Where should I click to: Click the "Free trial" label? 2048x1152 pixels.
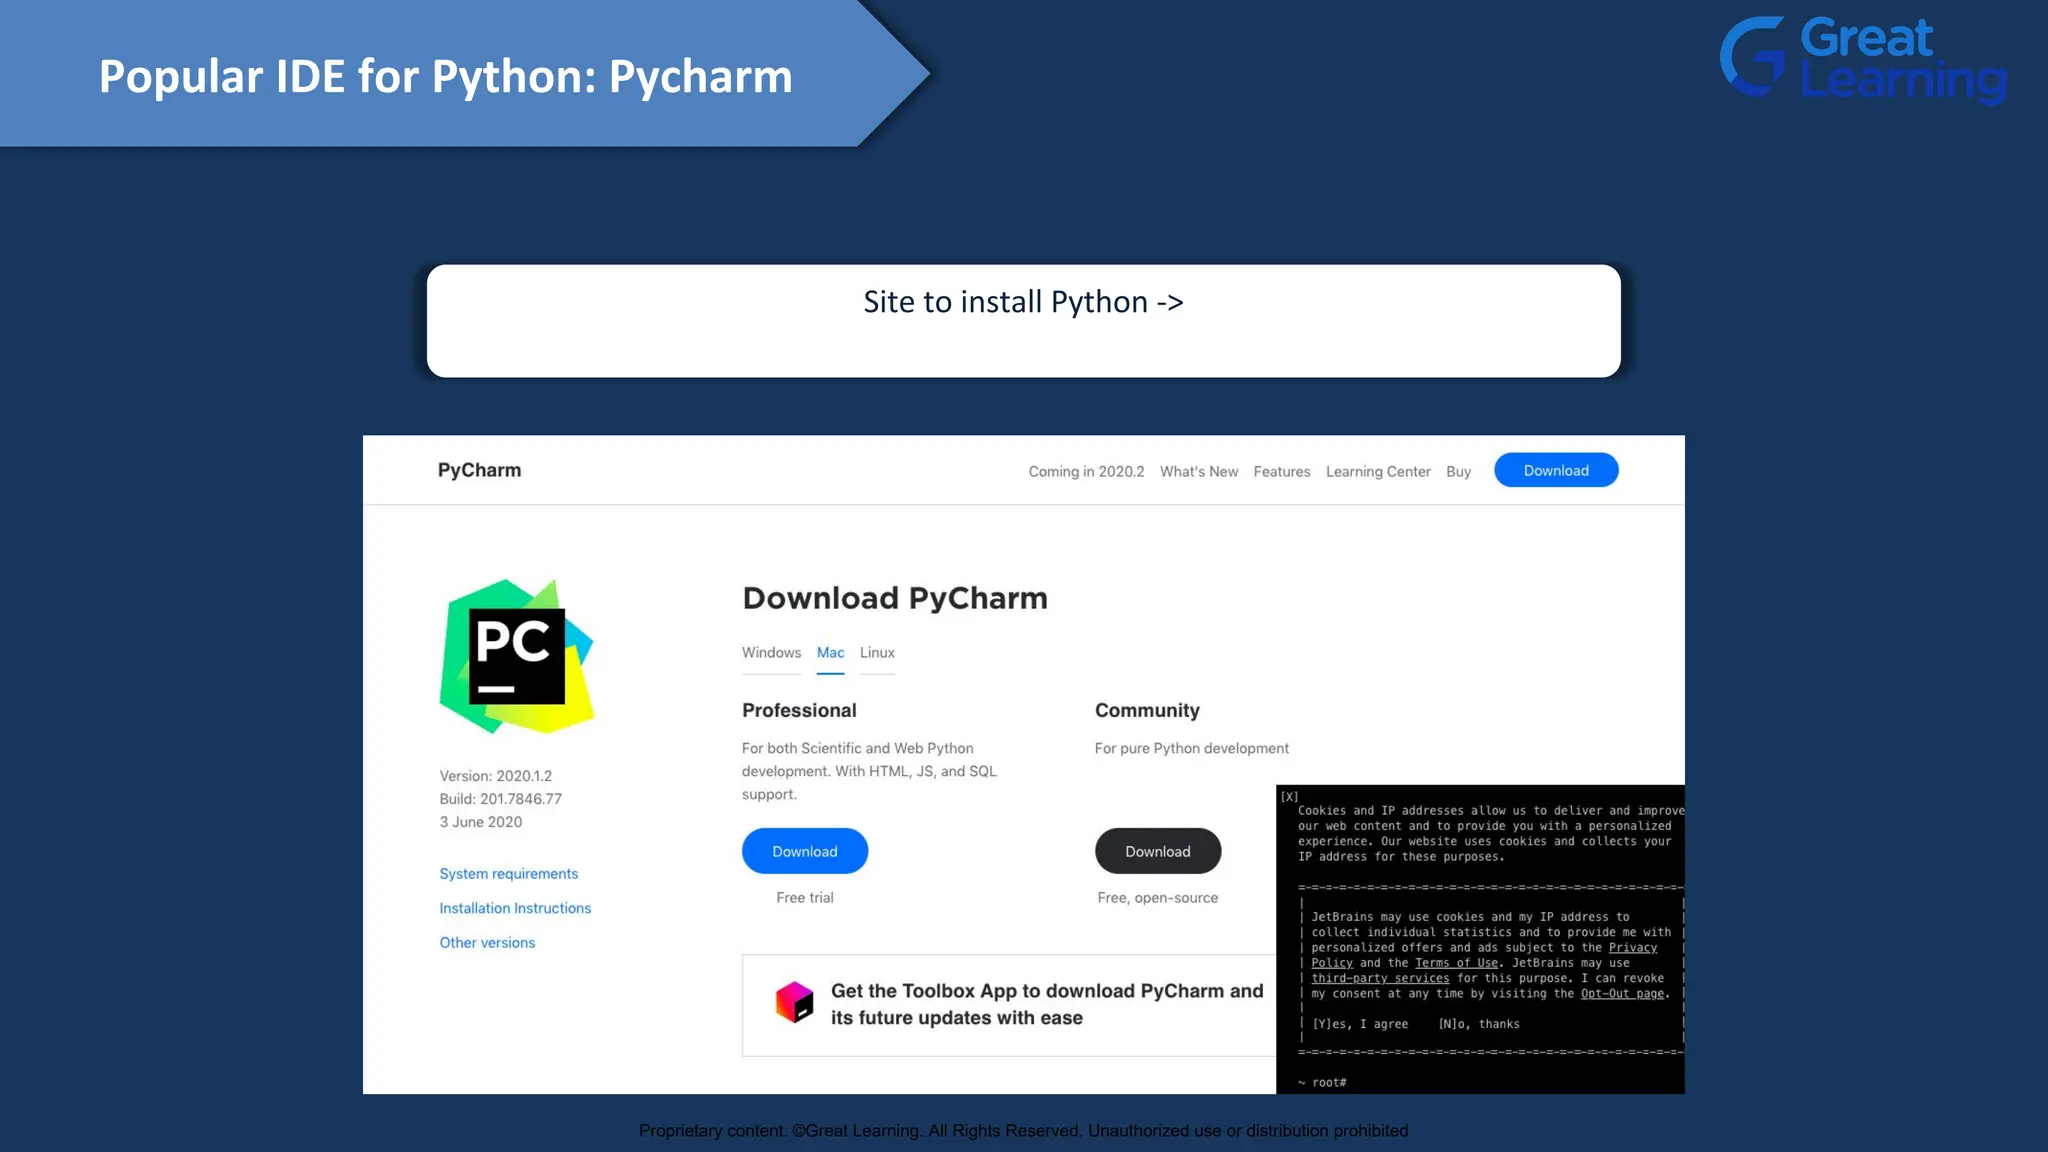tap(805, 898)
